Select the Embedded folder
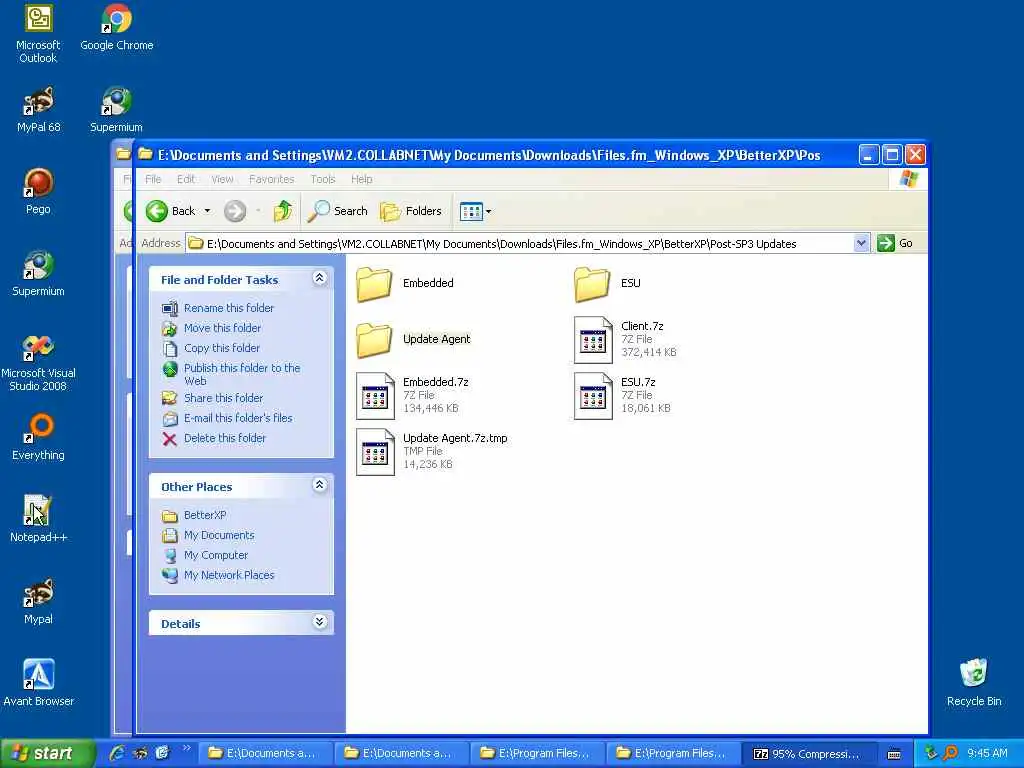This screenshot has height=768, width=1024. coord(405,283)
